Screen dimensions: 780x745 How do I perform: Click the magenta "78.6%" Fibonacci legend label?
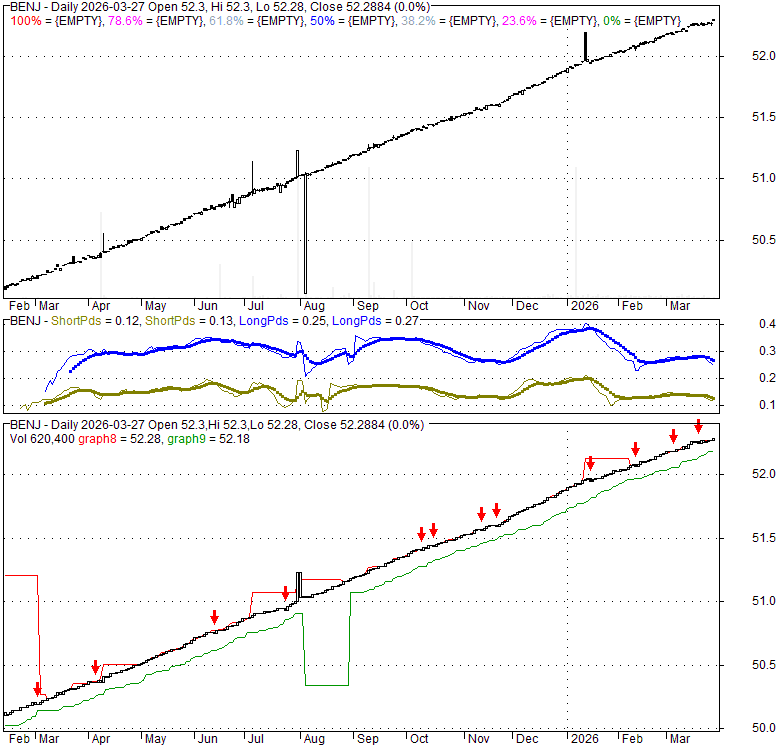coord(125,21)
